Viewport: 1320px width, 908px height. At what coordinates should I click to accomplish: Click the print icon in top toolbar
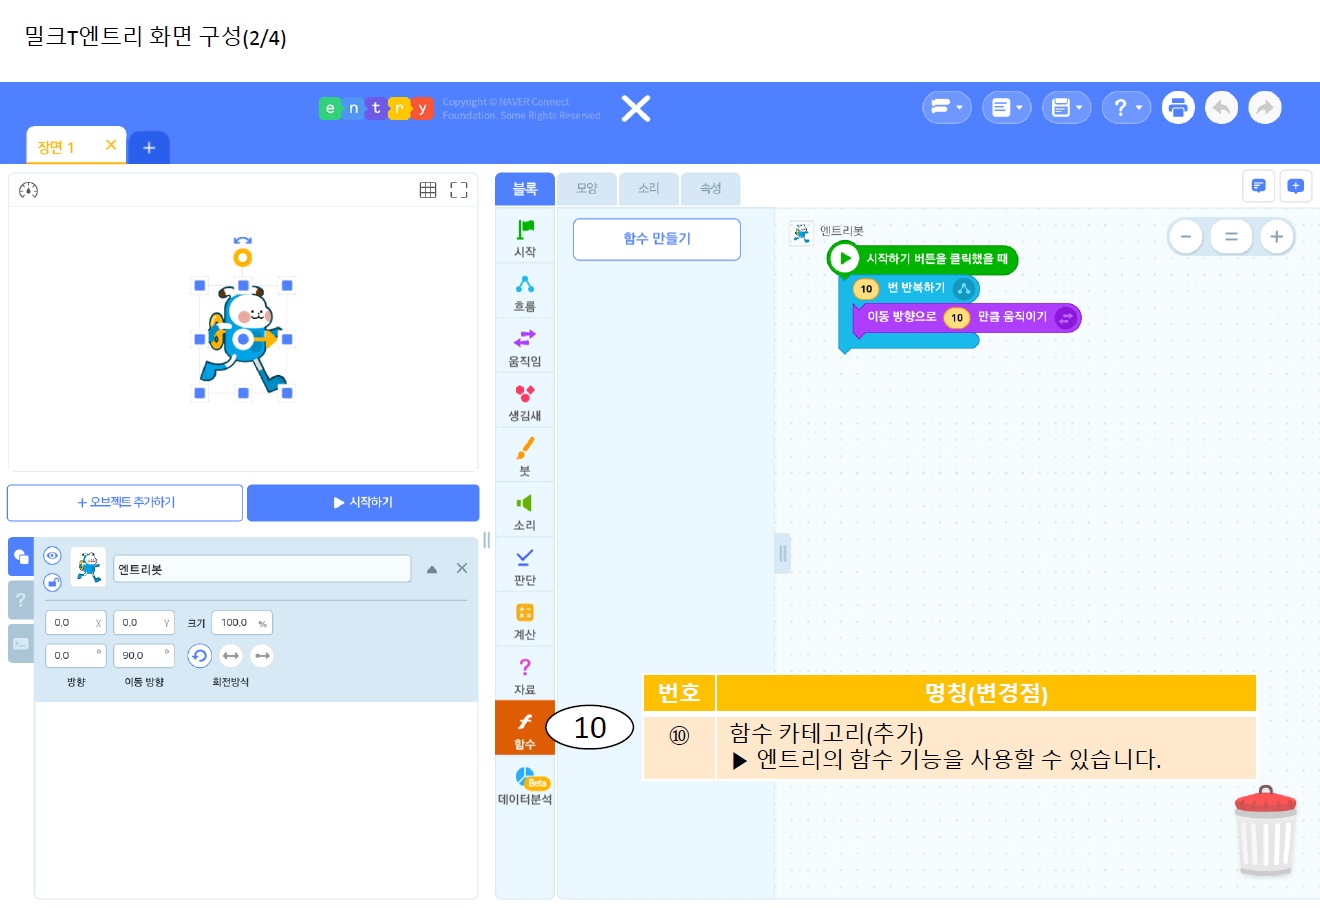click(1178, 107)
